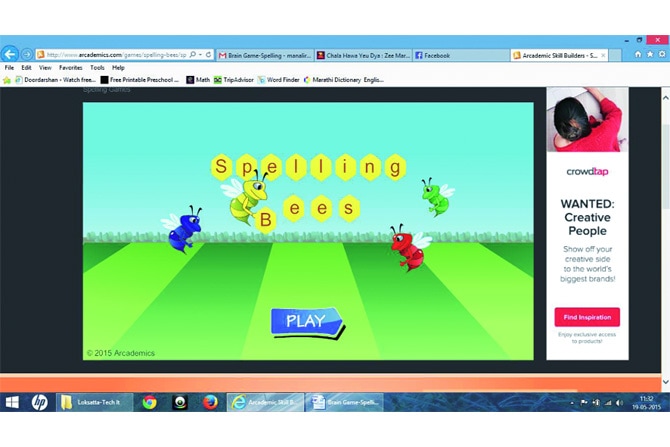
Task: Click the browser Back arrow button
Action: (10, 54)
